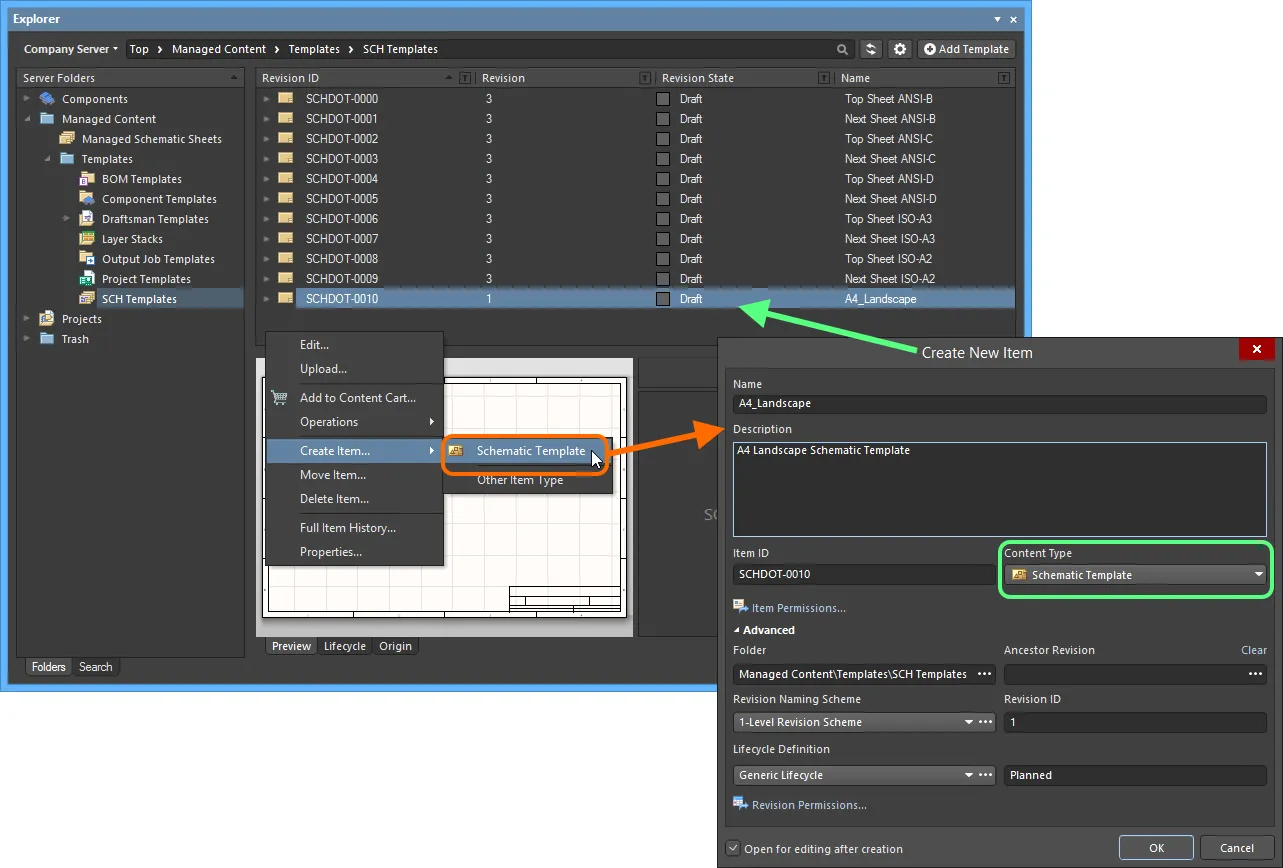Click the filter icon on Revision State column
The width and height of the screenshot is (1283, 868).
pos(824,78)
